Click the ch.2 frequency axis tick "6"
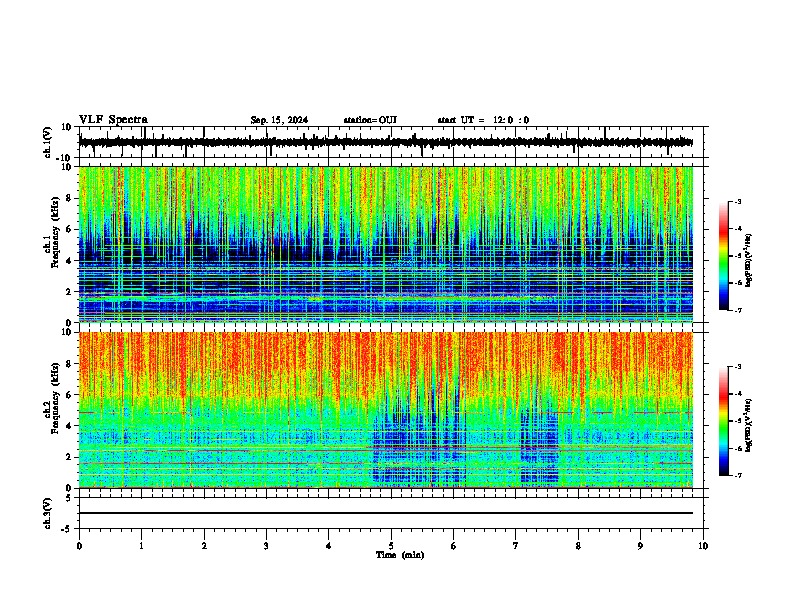 pos(70,394)
